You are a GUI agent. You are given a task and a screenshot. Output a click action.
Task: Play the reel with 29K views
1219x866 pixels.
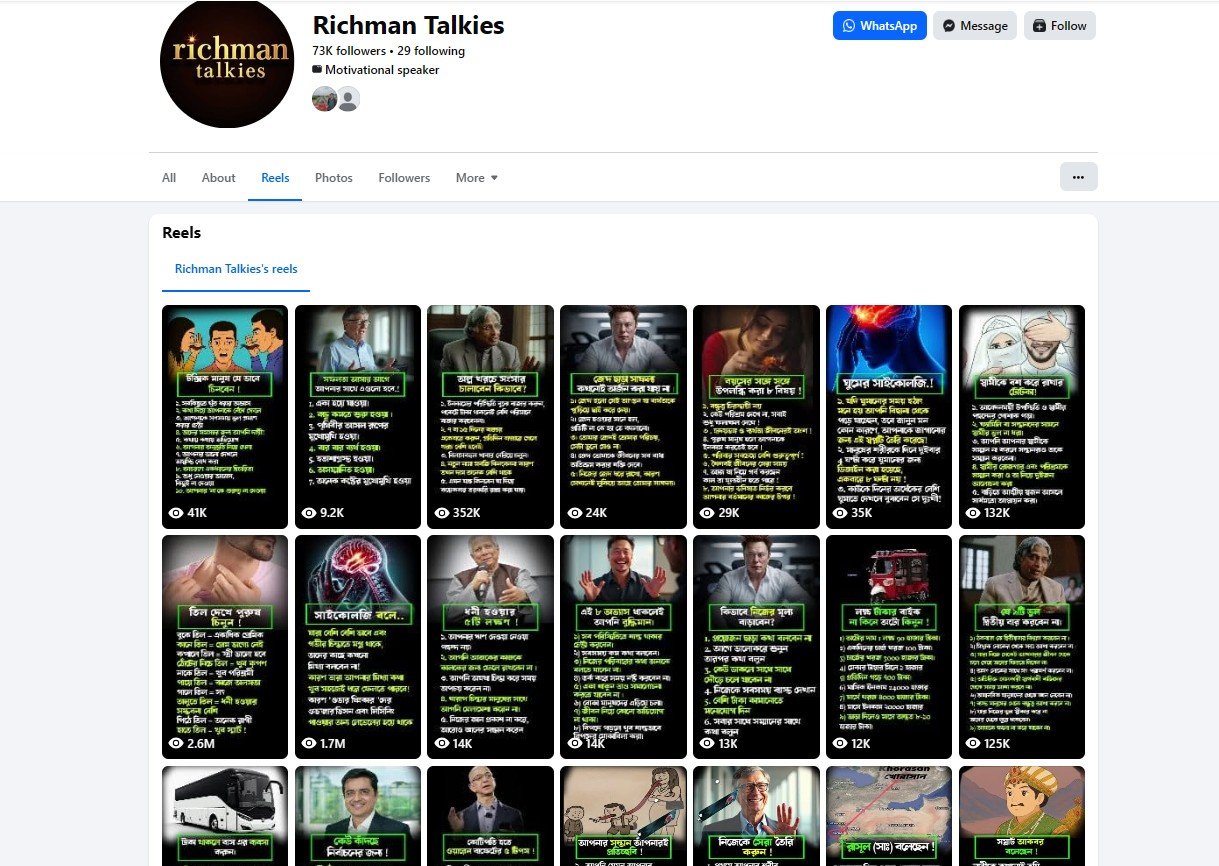[x=756, y=416]
